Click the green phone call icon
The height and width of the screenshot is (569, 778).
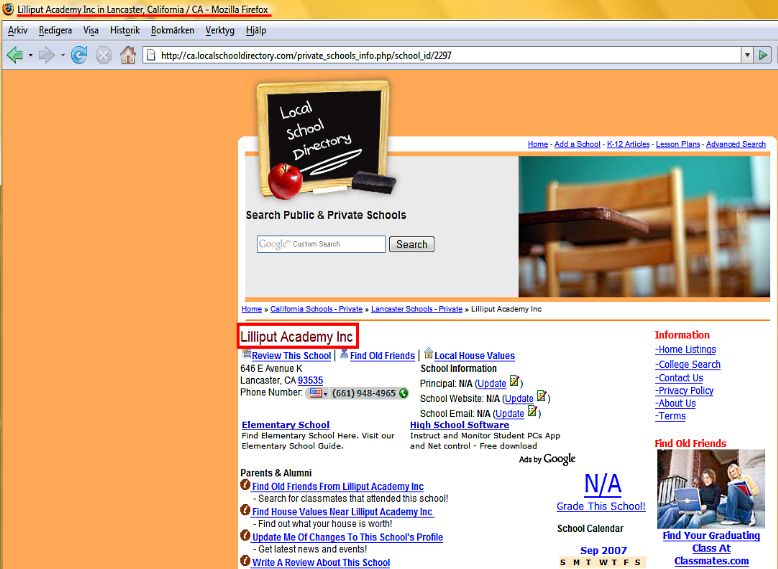(403, 393)
